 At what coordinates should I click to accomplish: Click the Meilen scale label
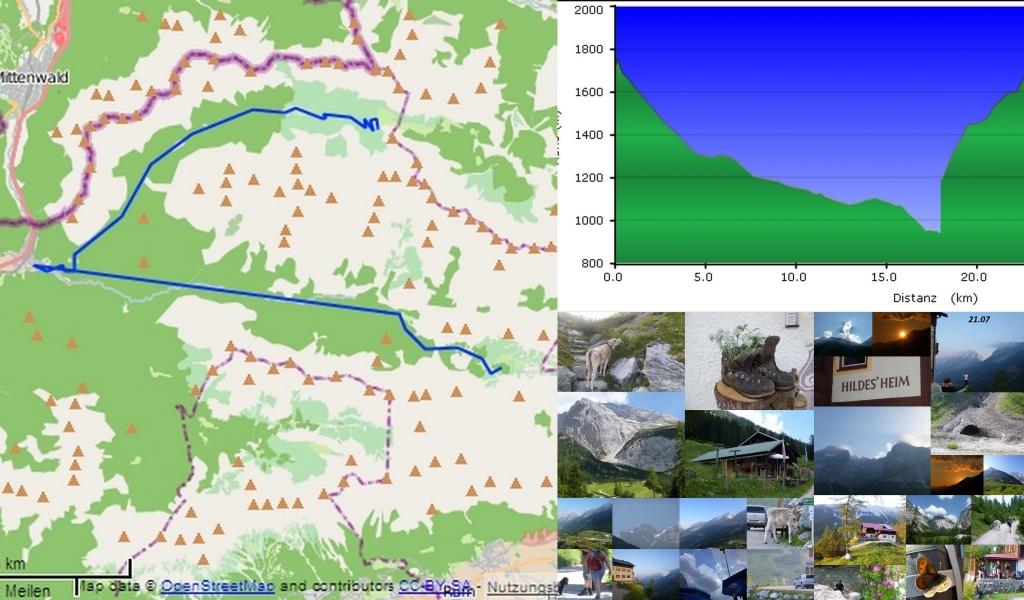(26, 591)
